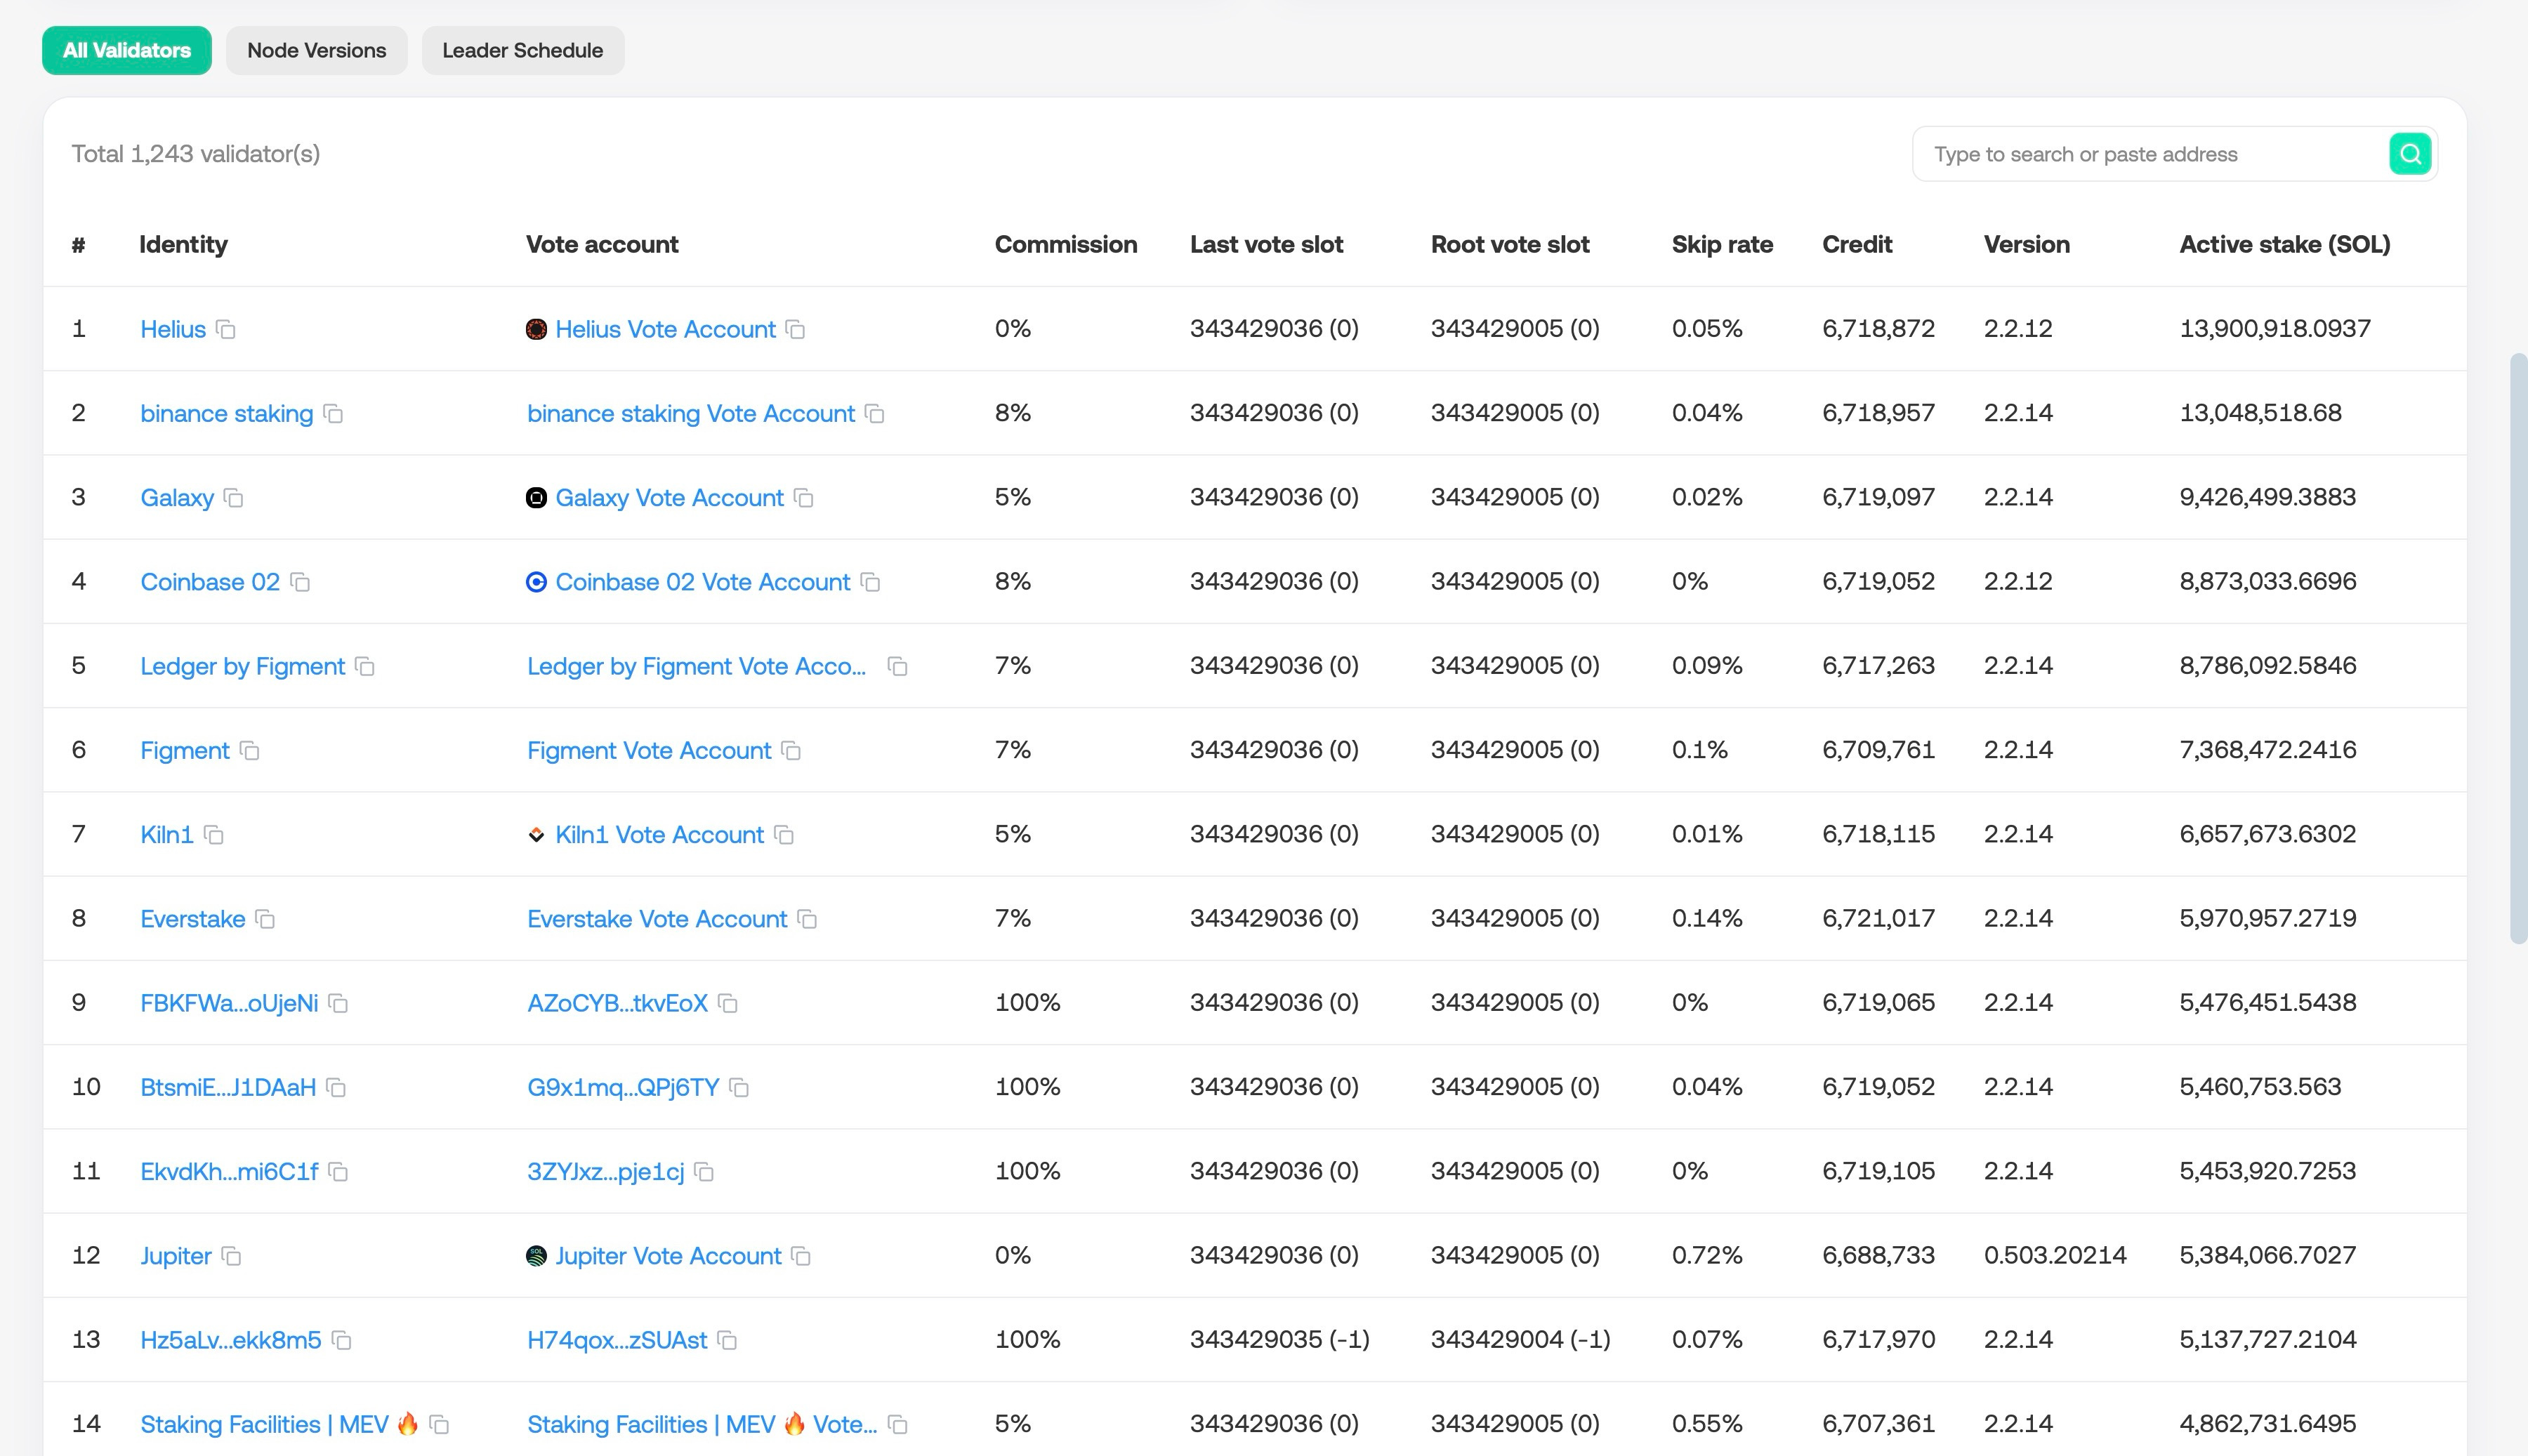Focus the search or paste address field

(2150, 154)
